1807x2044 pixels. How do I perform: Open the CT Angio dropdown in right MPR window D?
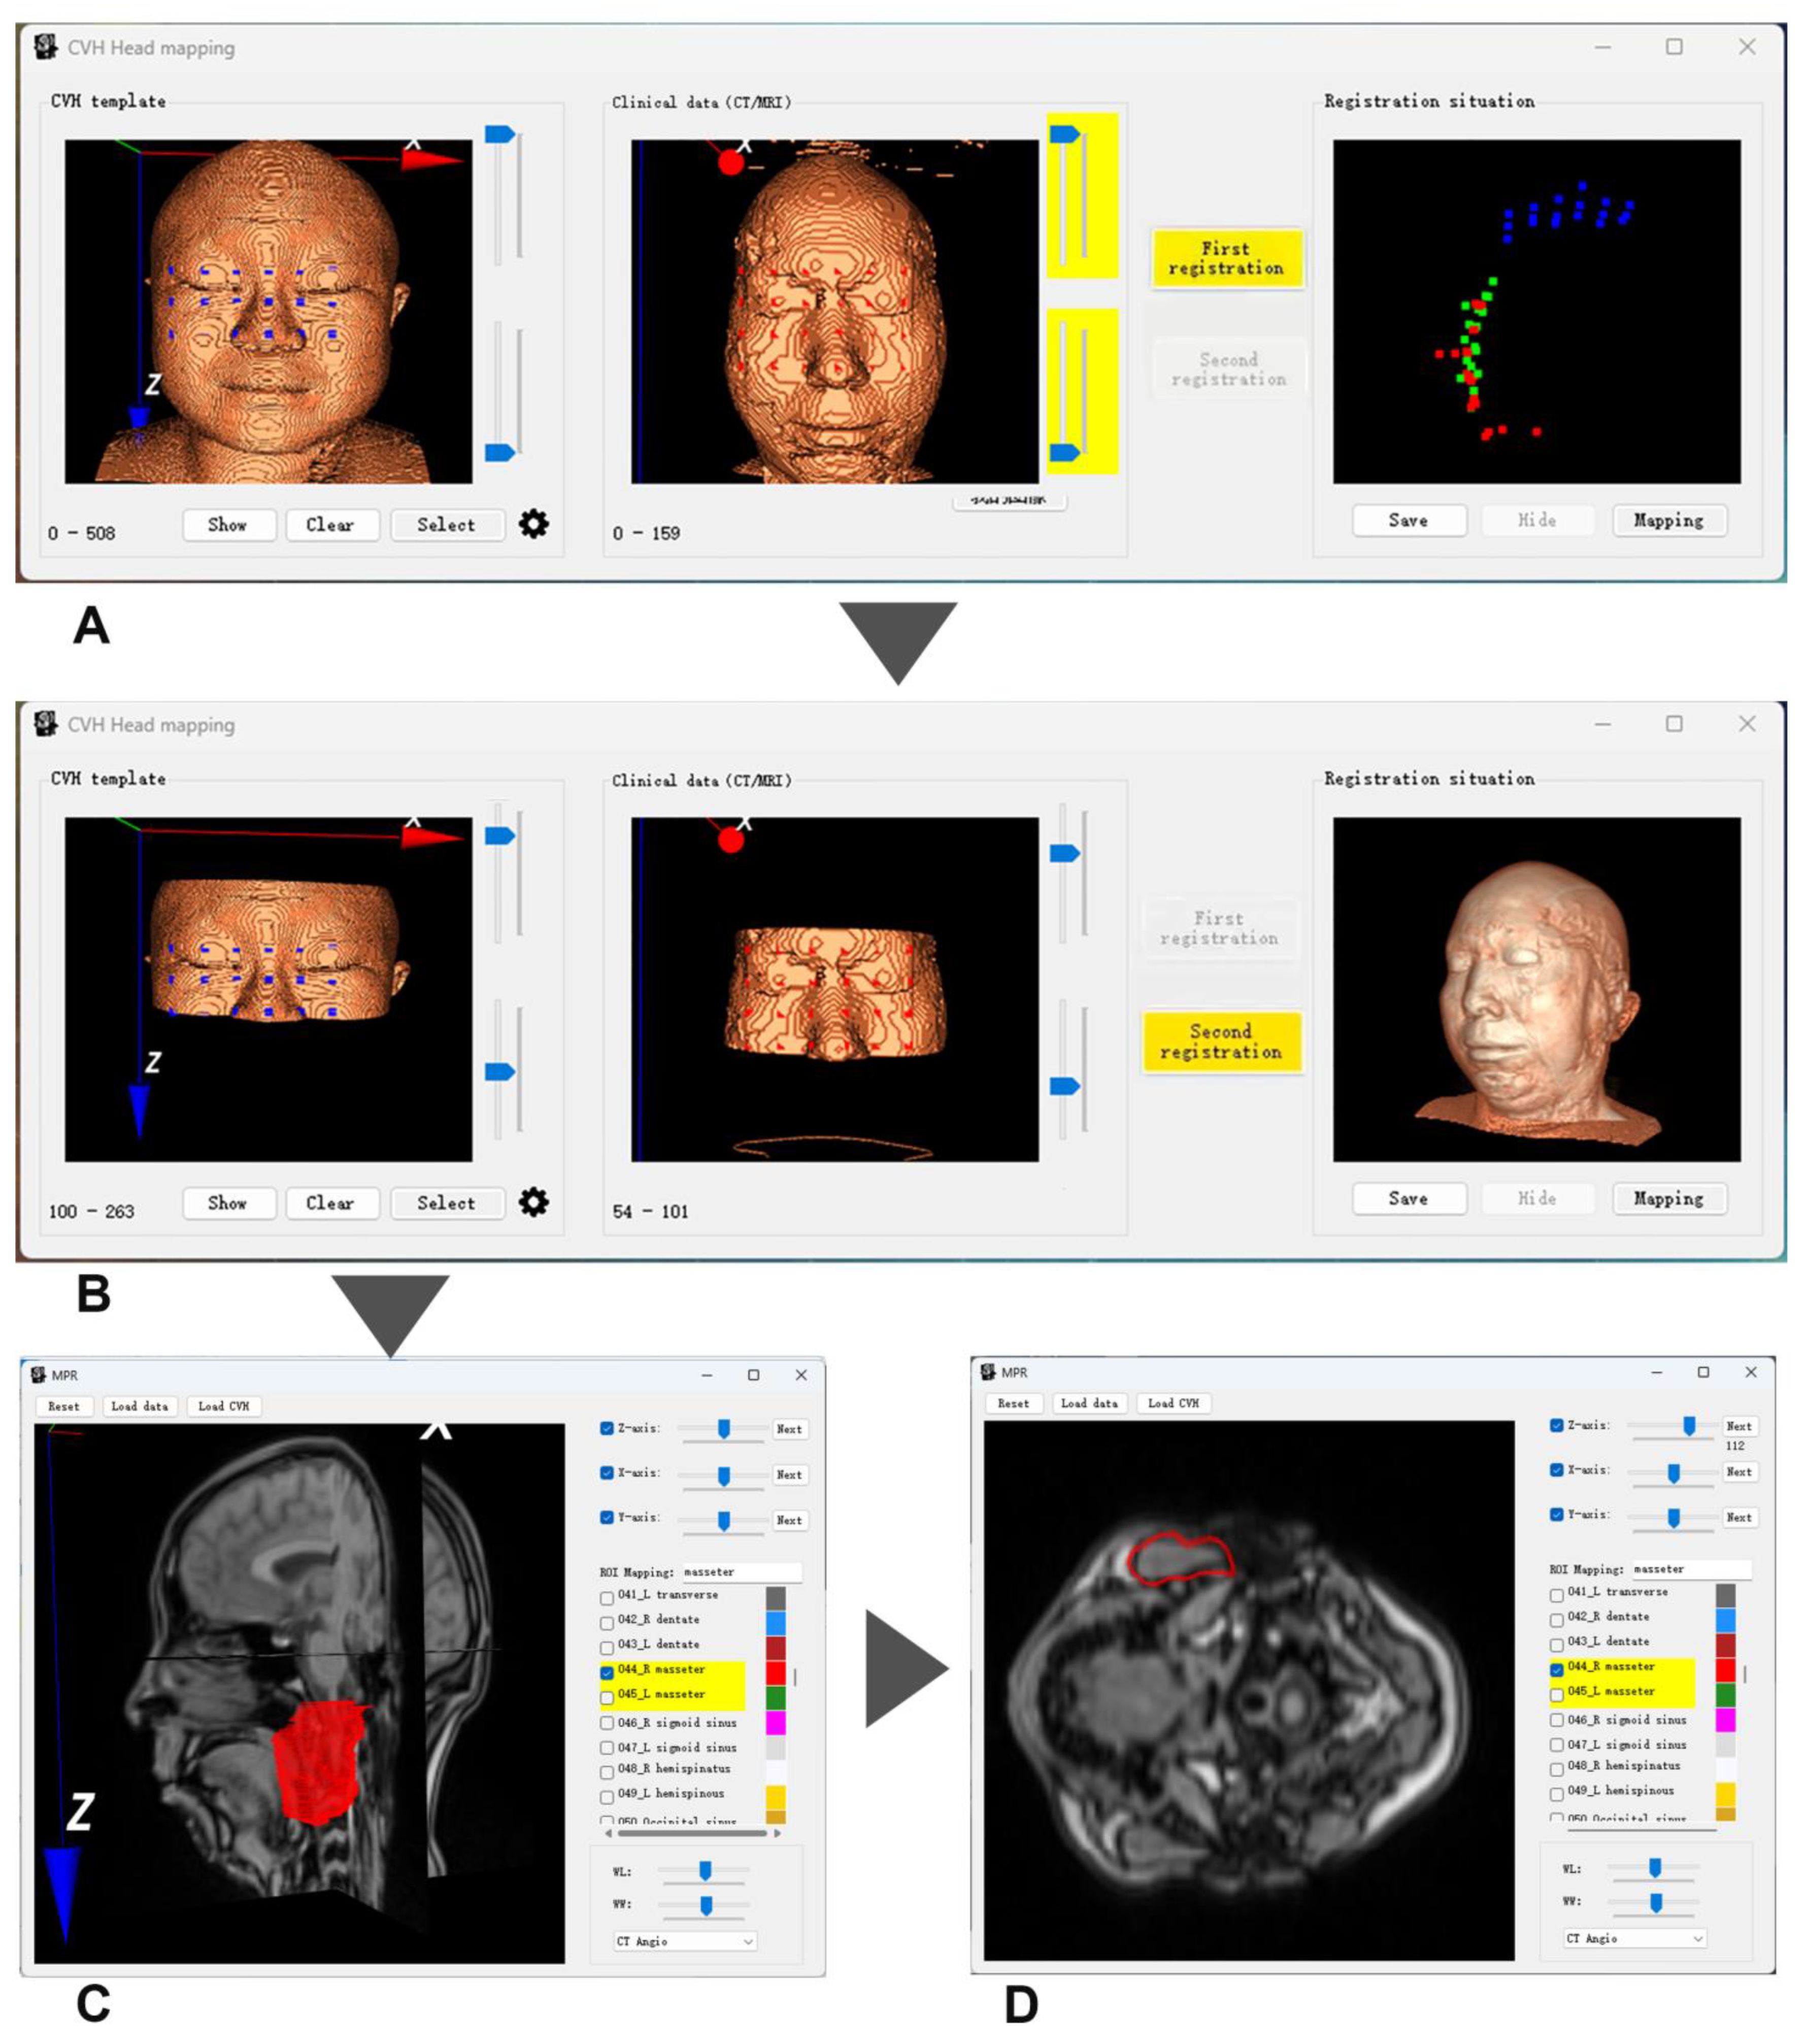click(x=1635, y=1938)
